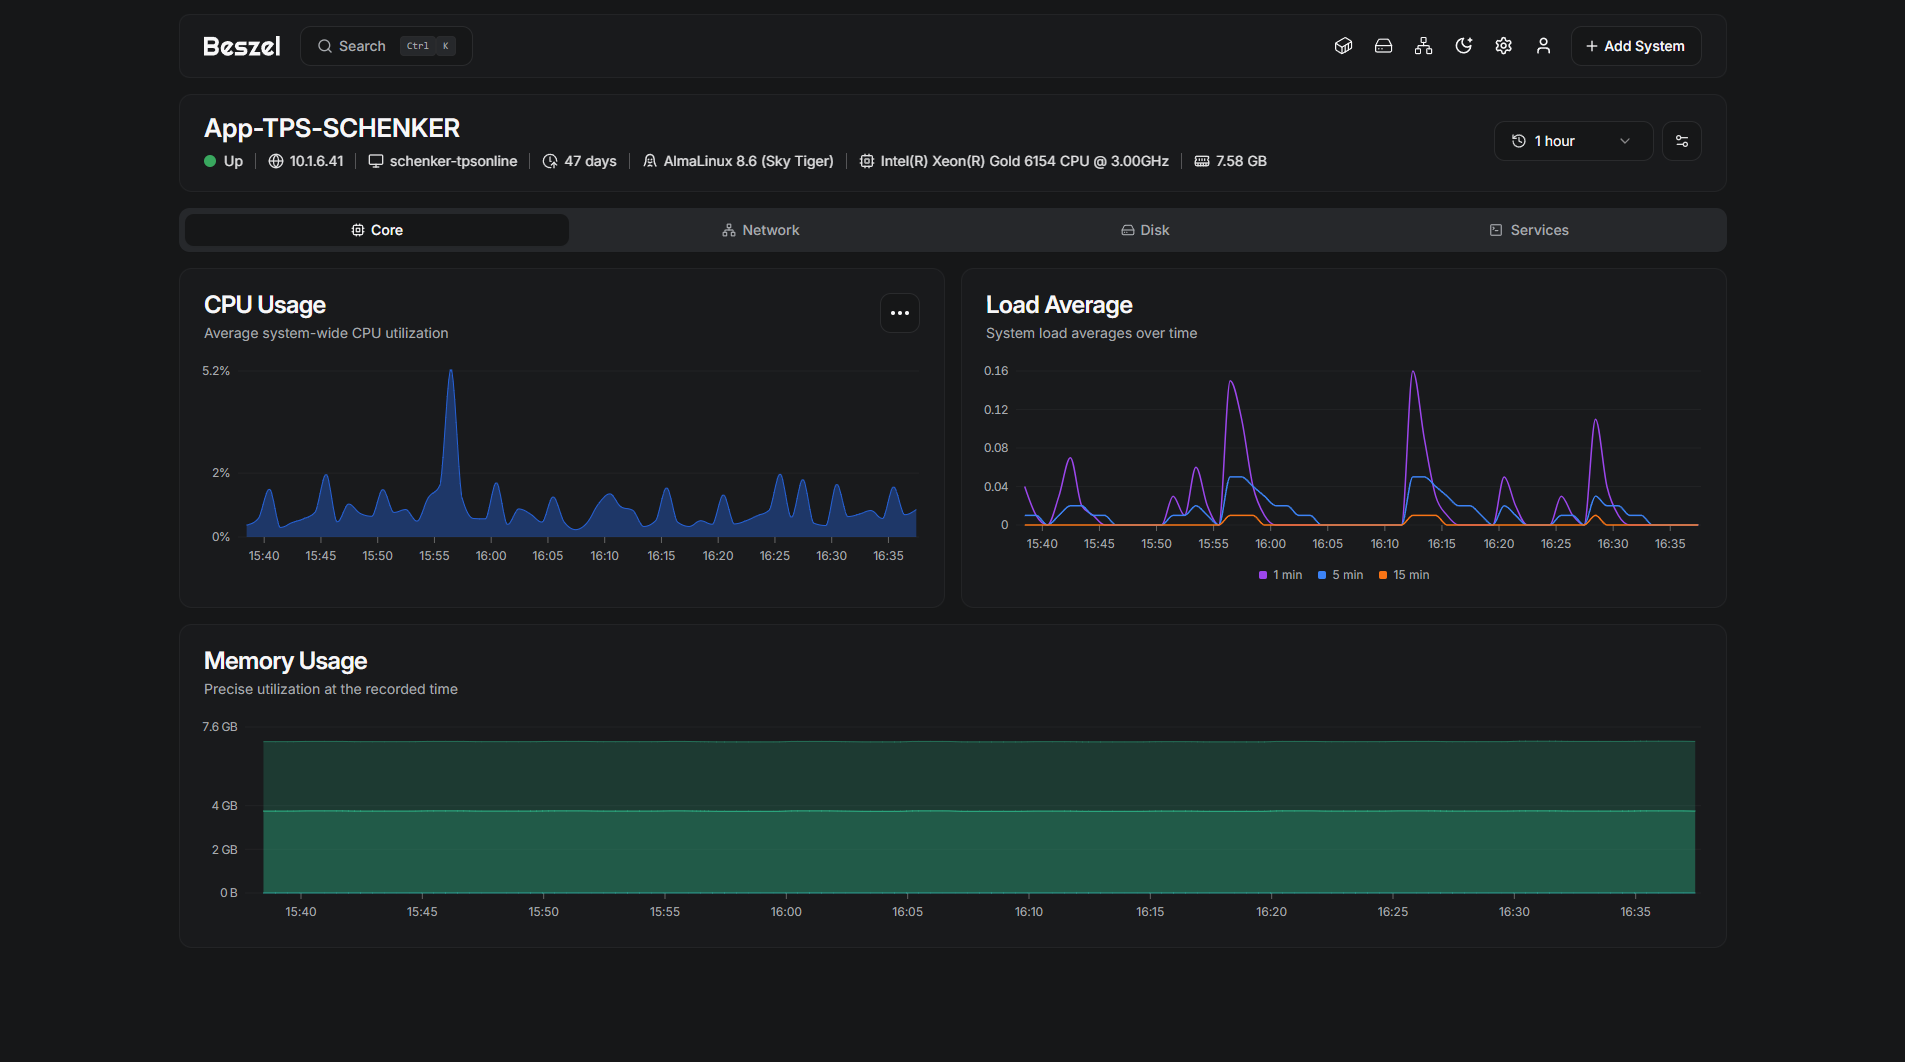This screenshot has width=1905, height=1062.
Task: Switch to the Disk tab
Action: coord(1145,230)
